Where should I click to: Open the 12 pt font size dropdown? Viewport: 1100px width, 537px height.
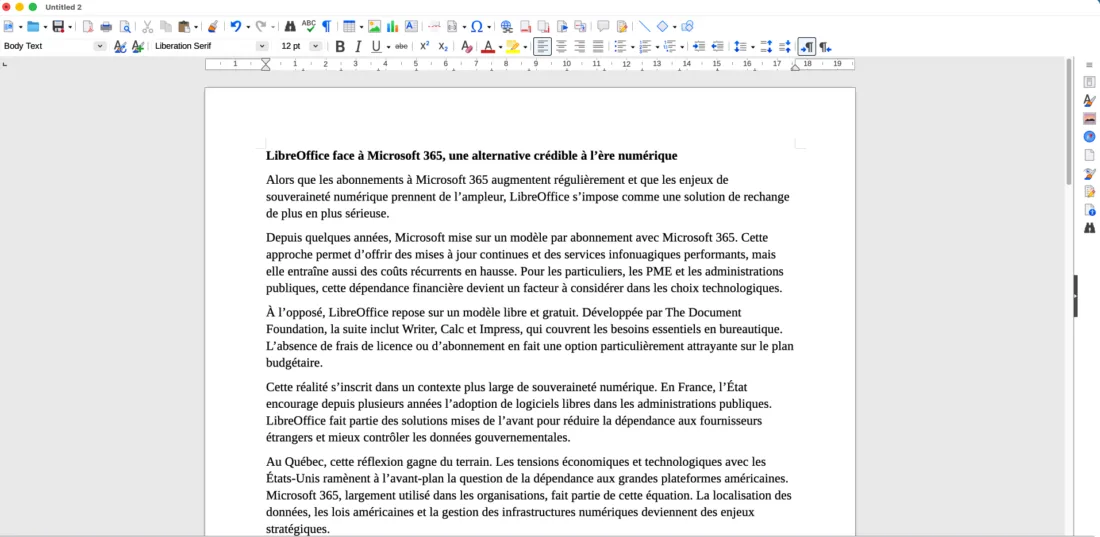click(316, 46)
